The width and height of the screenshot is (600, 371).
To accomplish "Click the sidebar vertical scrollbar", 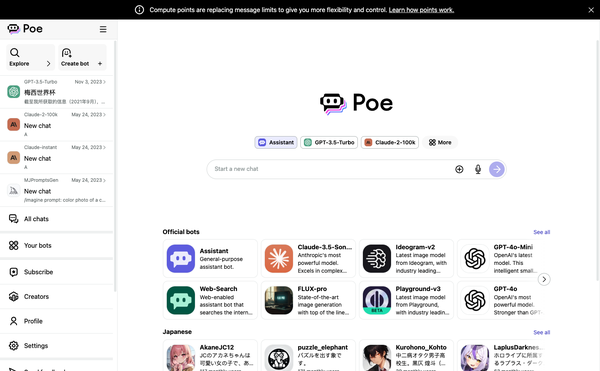I will 115,166.
